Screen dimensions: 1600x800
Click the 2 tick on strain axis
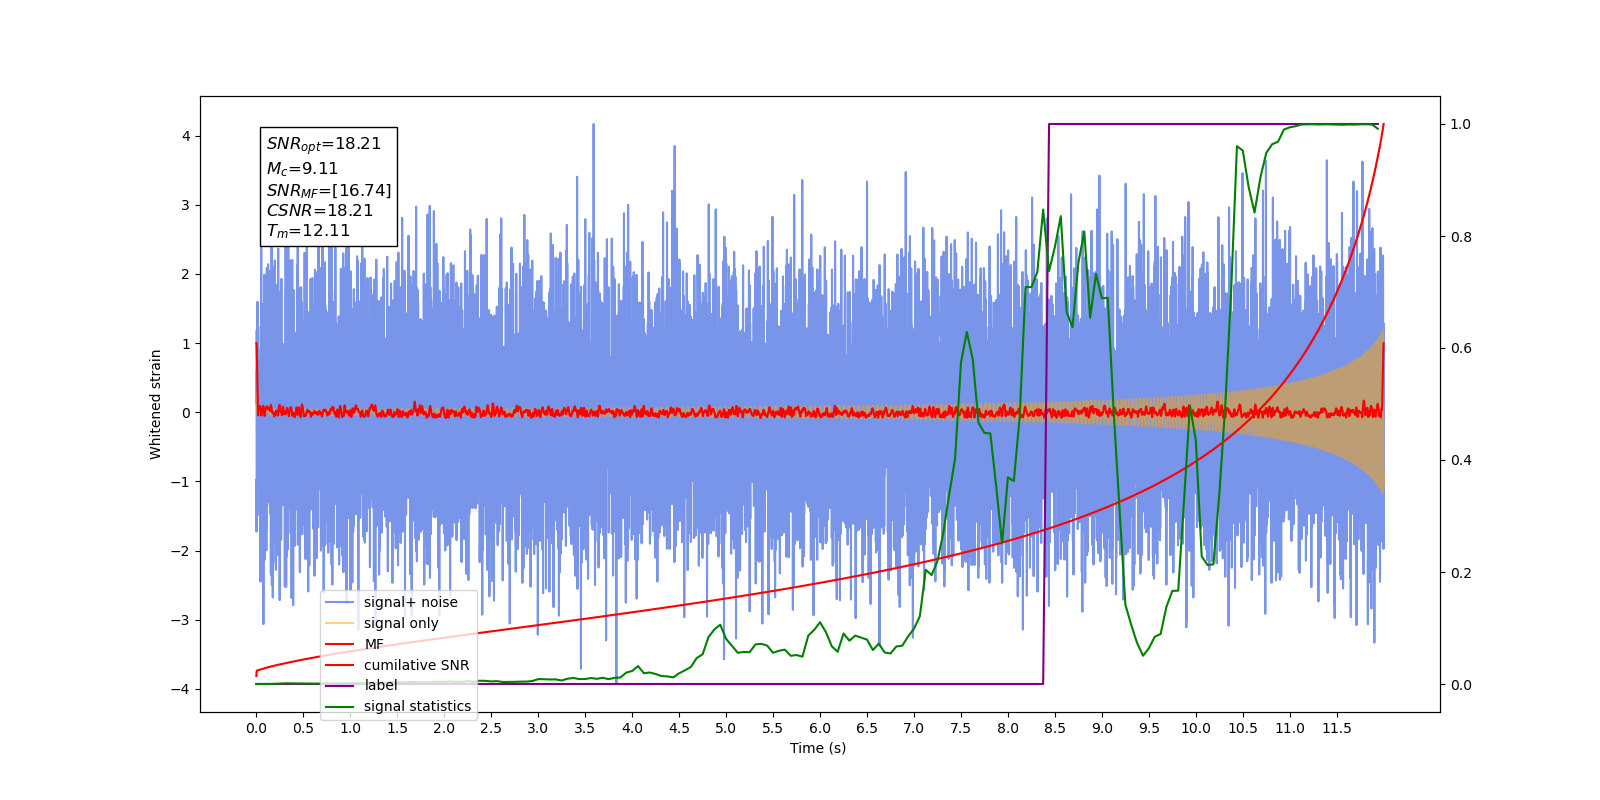tap(186, 274)
